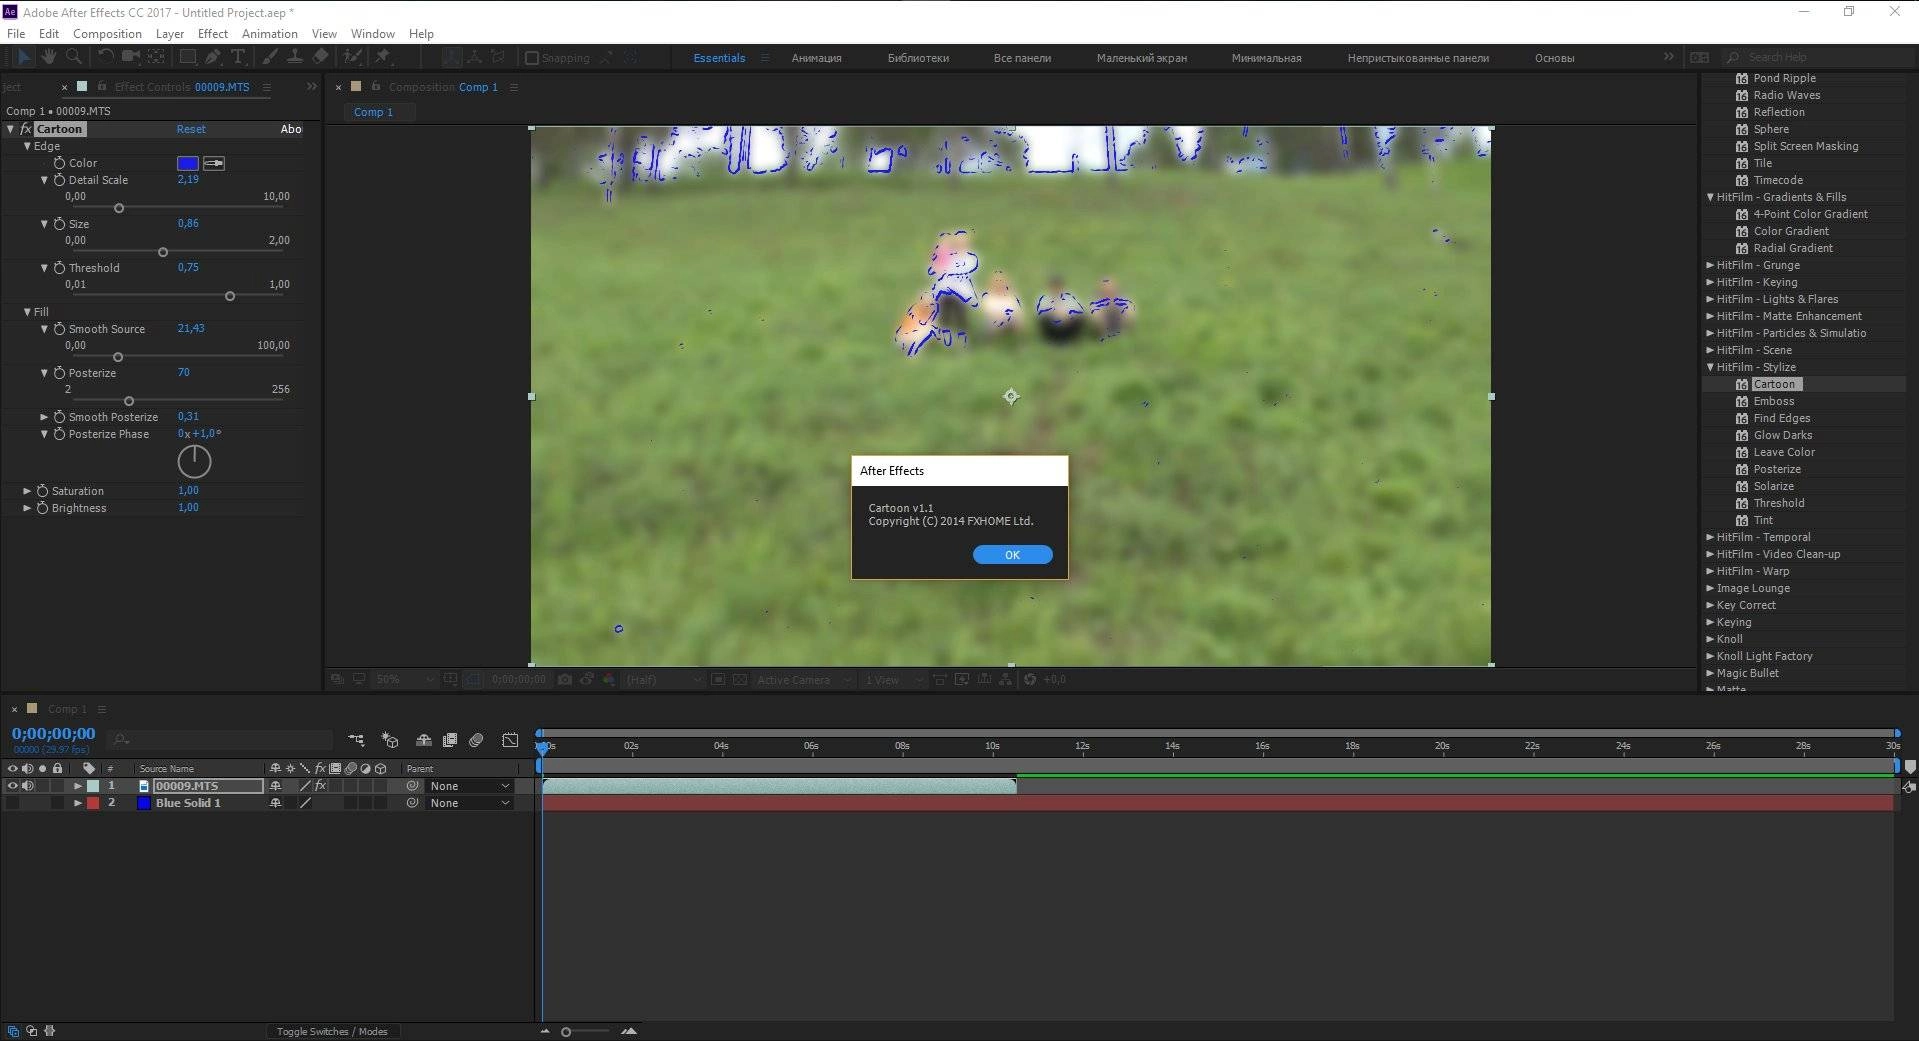The image size is (1919, 1041).
Task: Select the Zoom magnifier tool
Action: click(73, 57)
